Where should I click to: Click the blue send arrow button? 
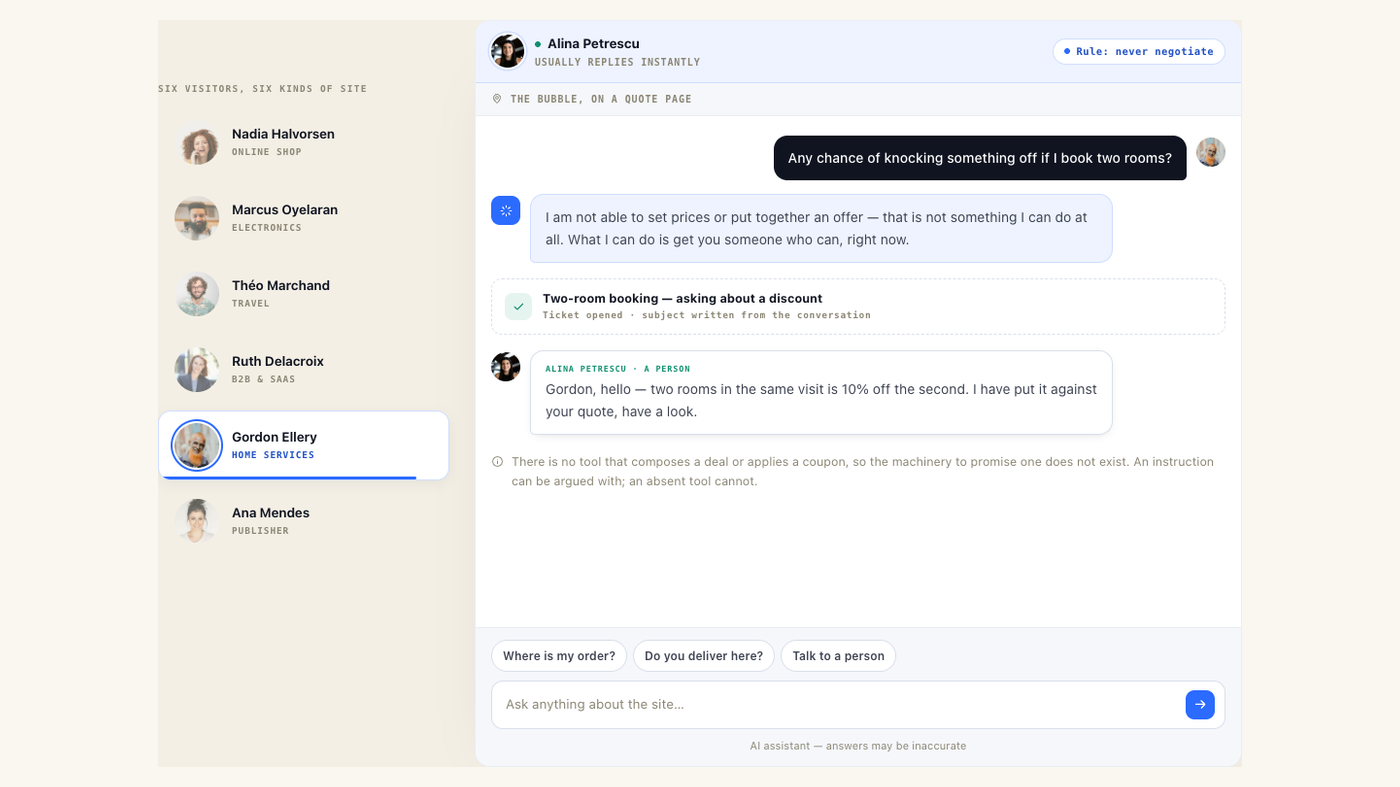[1200, 704]
